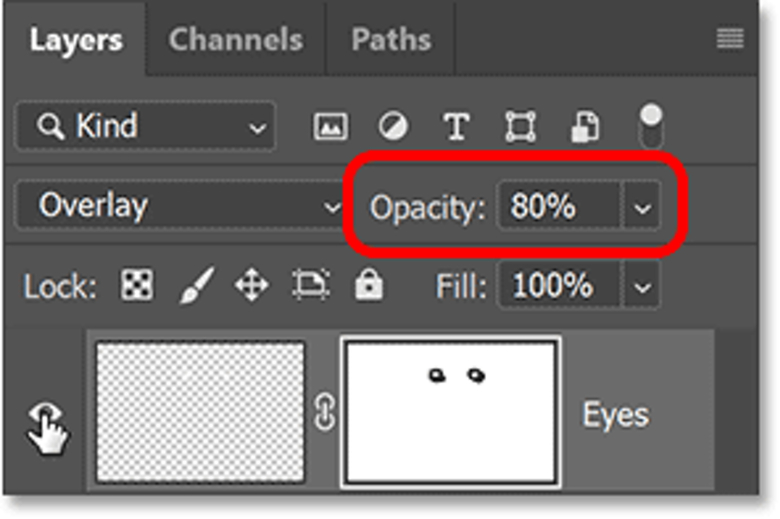
Task: Filter for adjustment layers icon
Action: (393, 126)
